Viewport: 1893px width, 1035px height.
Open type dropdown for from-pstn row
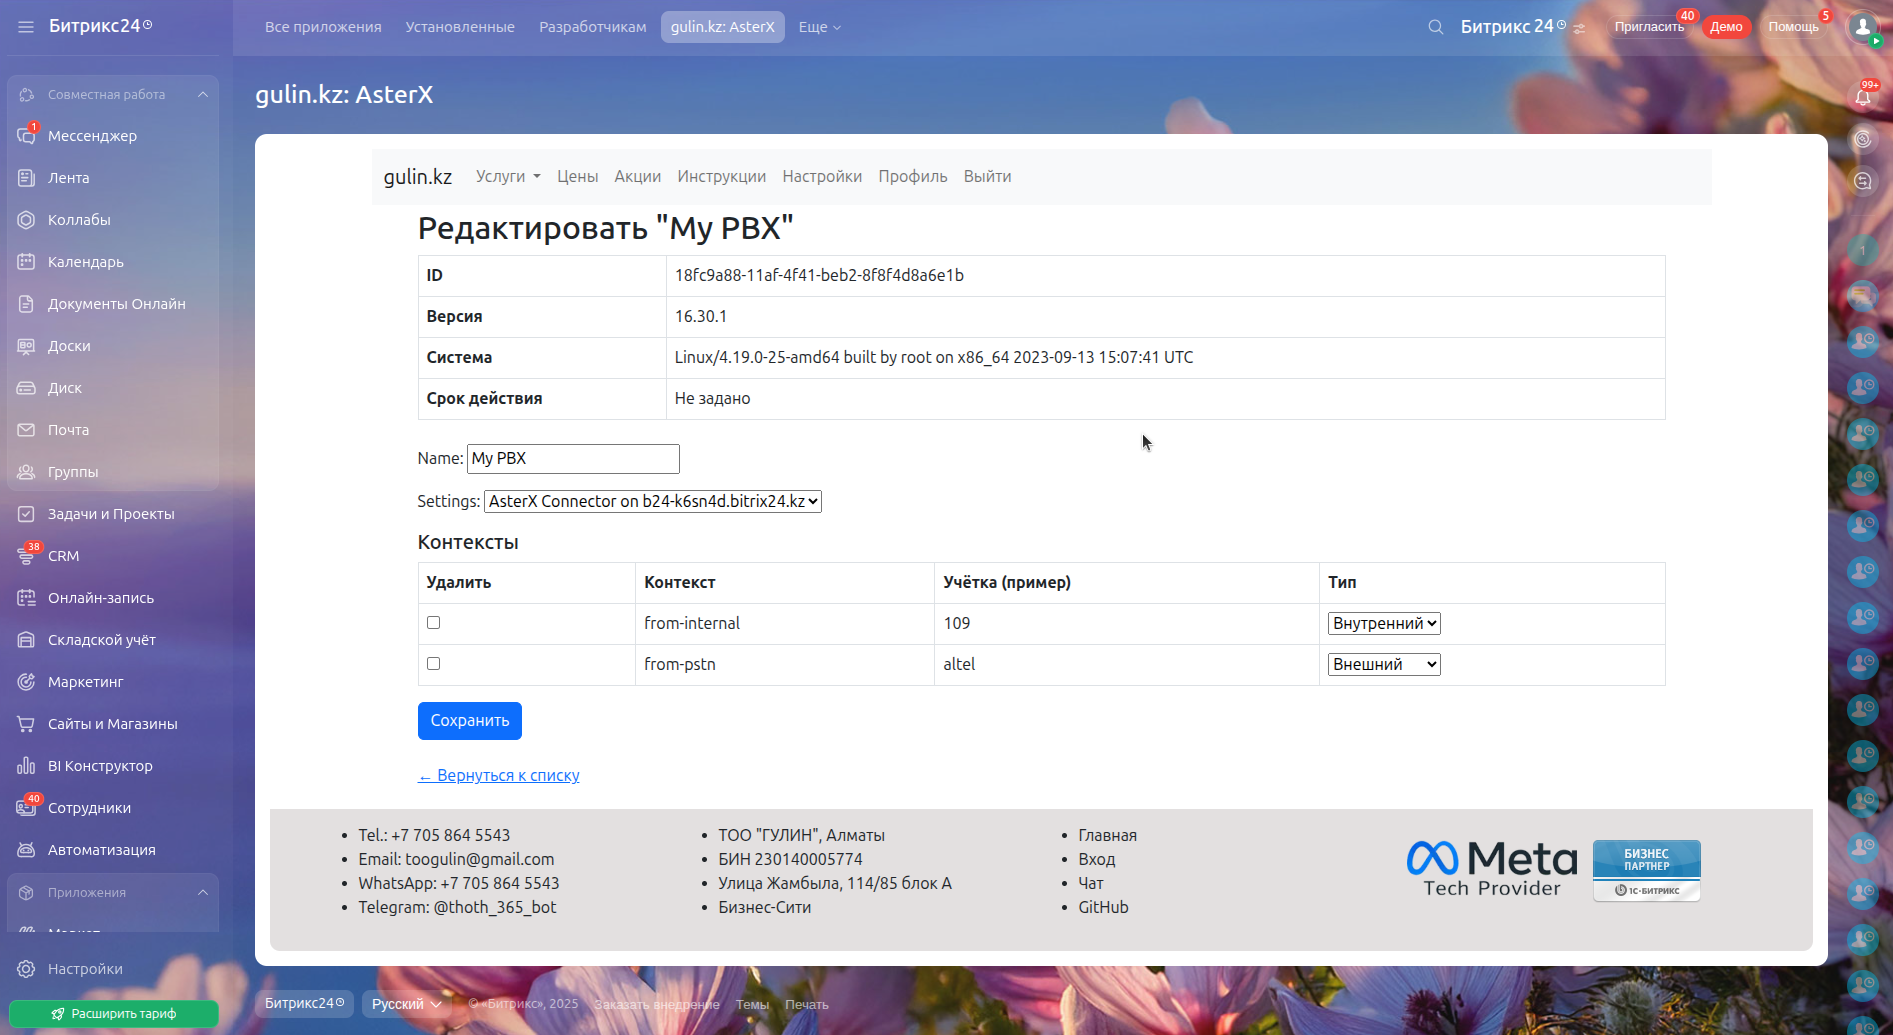(x=1383, y=665)
